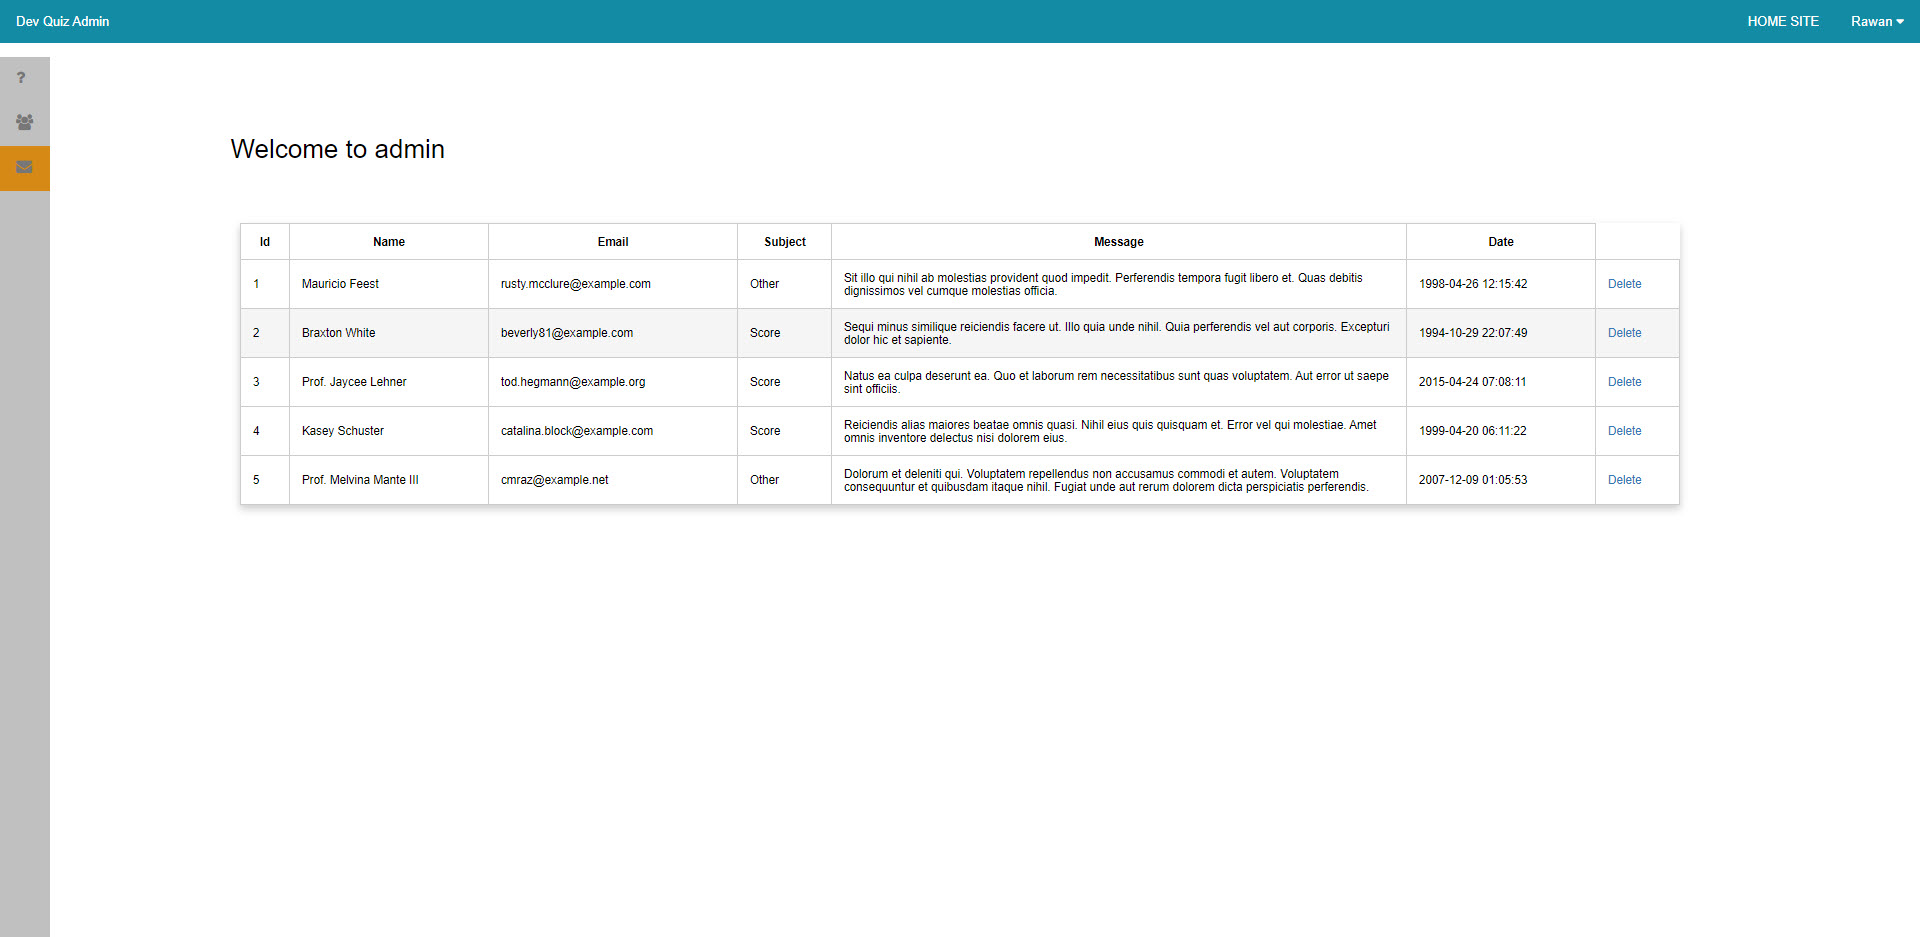The height and width of the screenshot is (937, 1920).
Task: Click the highlighted Id 3 in the table
Action: (256, 381)
